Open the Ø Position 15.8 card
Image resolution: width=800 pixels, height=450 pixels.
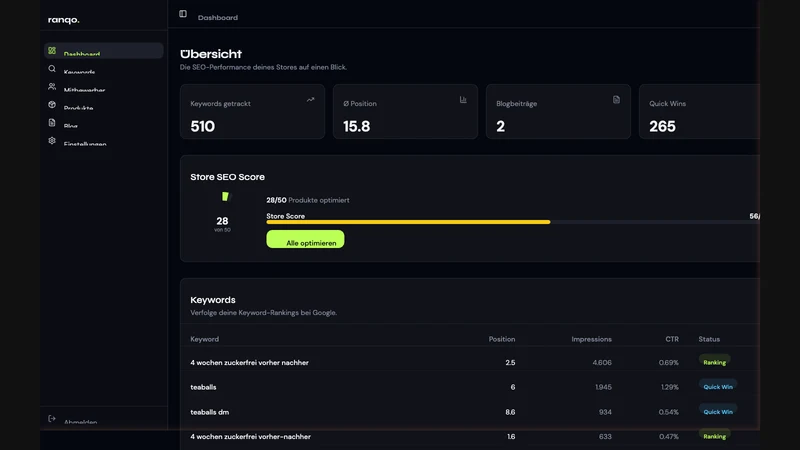click(406, 112)
